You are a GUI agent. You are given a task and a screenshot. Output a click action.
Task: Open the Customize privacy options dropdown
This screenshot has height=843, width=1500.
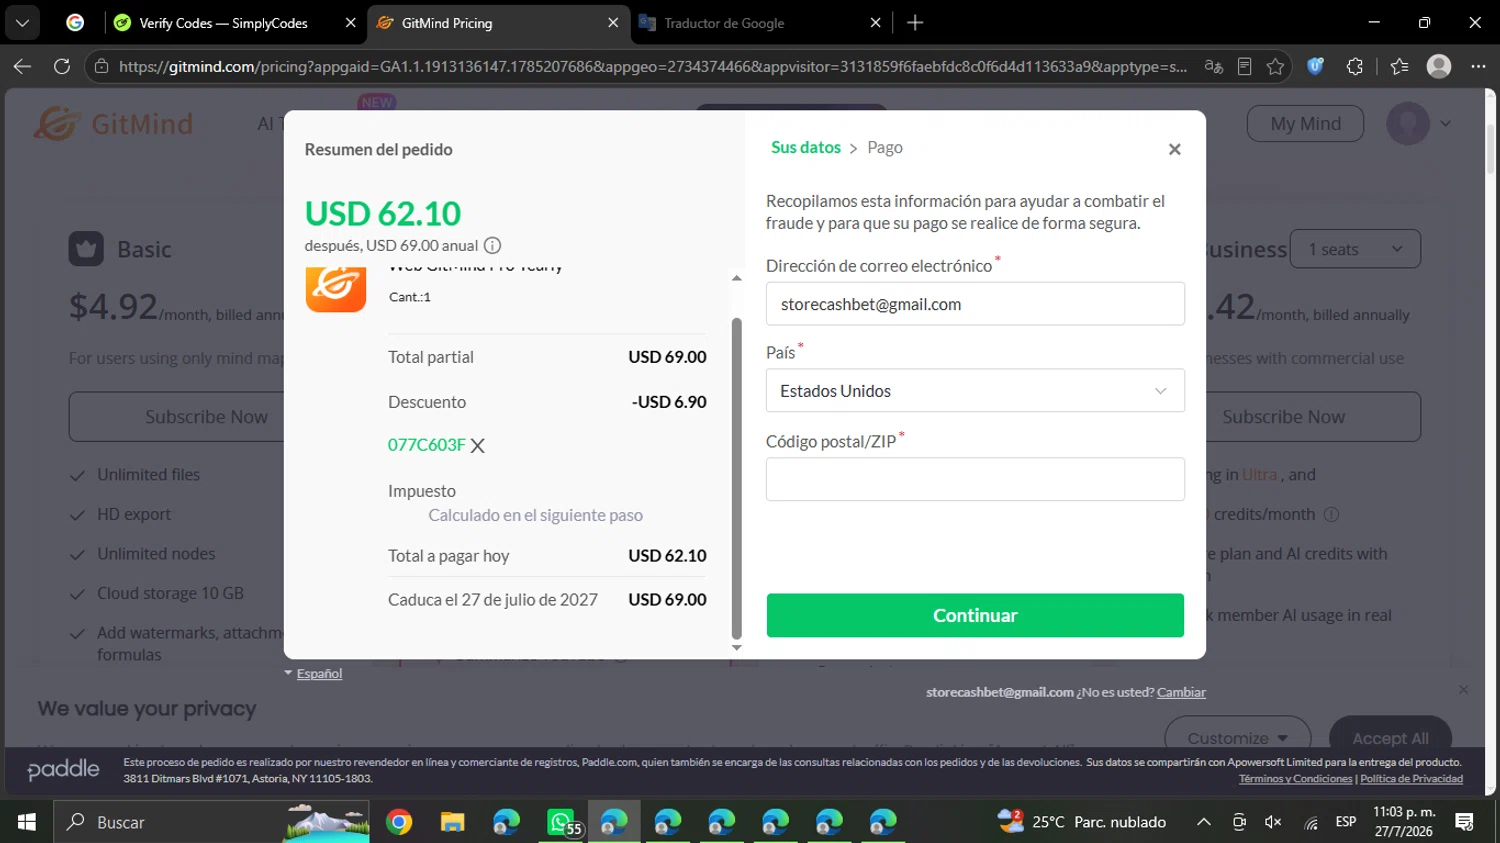click(x=1238, y=738)
